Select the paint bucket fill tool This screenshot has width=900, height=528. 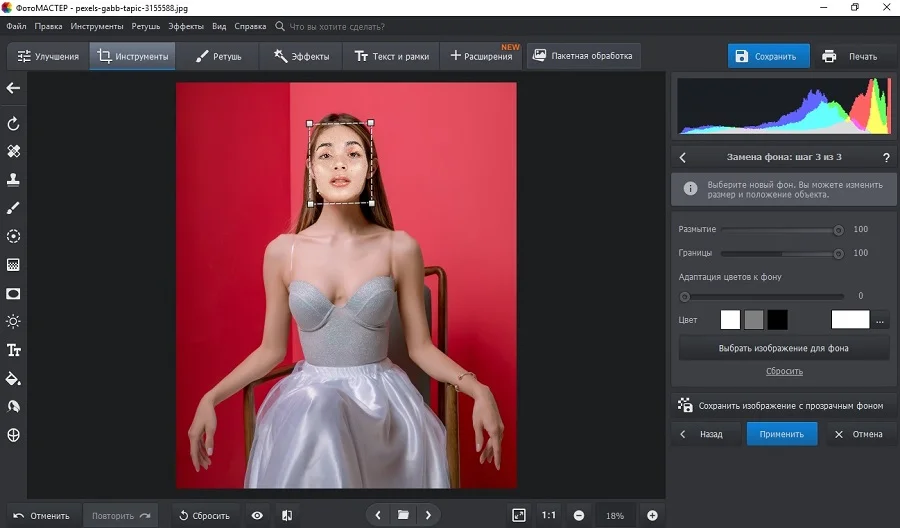(13, 379)
